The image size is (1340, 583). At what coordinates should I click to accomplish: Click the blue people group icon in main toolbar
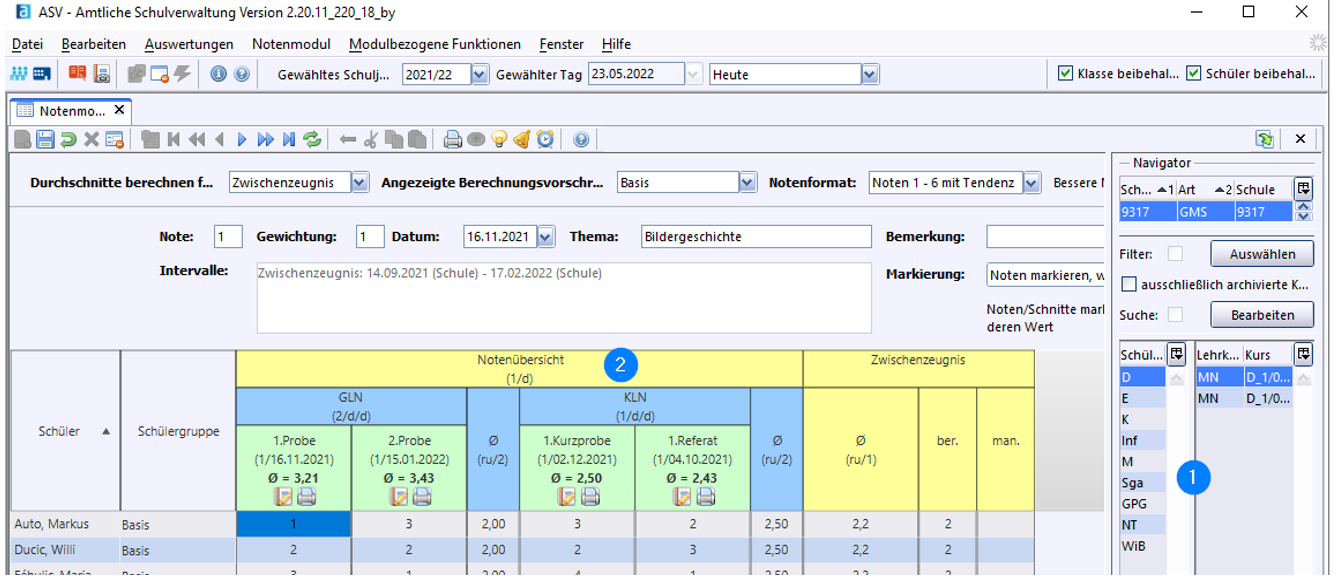tap(18, 74)
